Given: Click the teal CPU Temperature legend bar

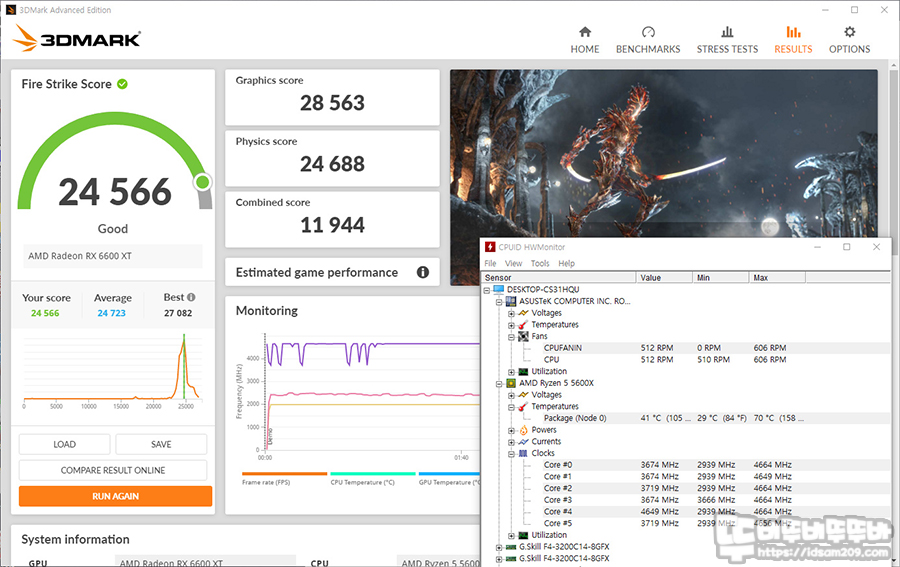Looking at the screenshot, I should point(373,474).
